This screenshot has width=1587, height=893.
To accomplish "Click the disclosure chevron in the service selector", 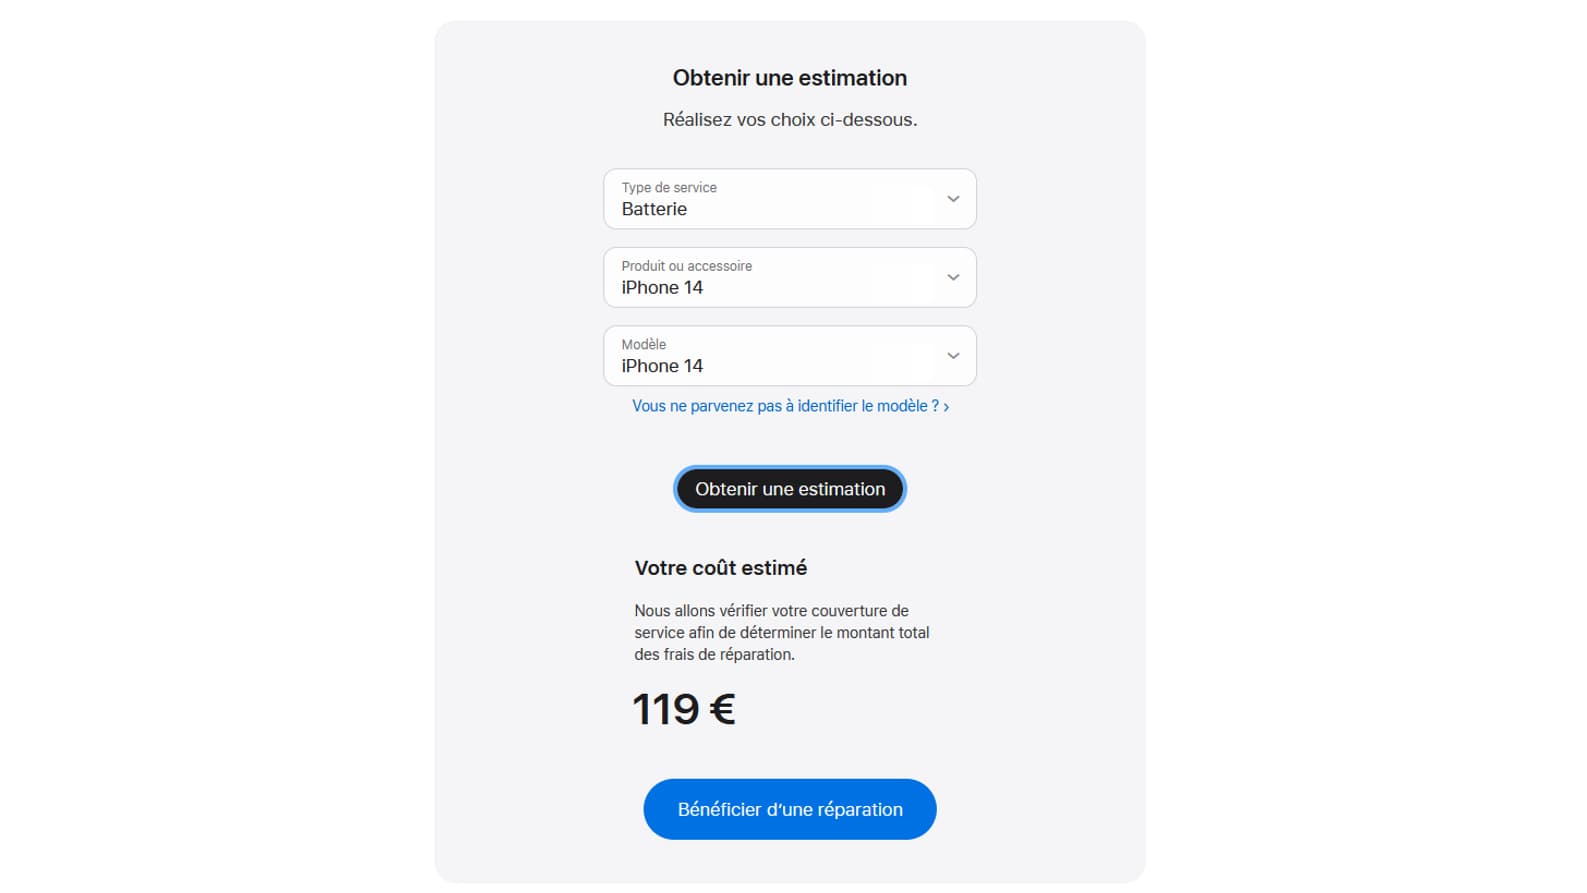I will [952, 199].
